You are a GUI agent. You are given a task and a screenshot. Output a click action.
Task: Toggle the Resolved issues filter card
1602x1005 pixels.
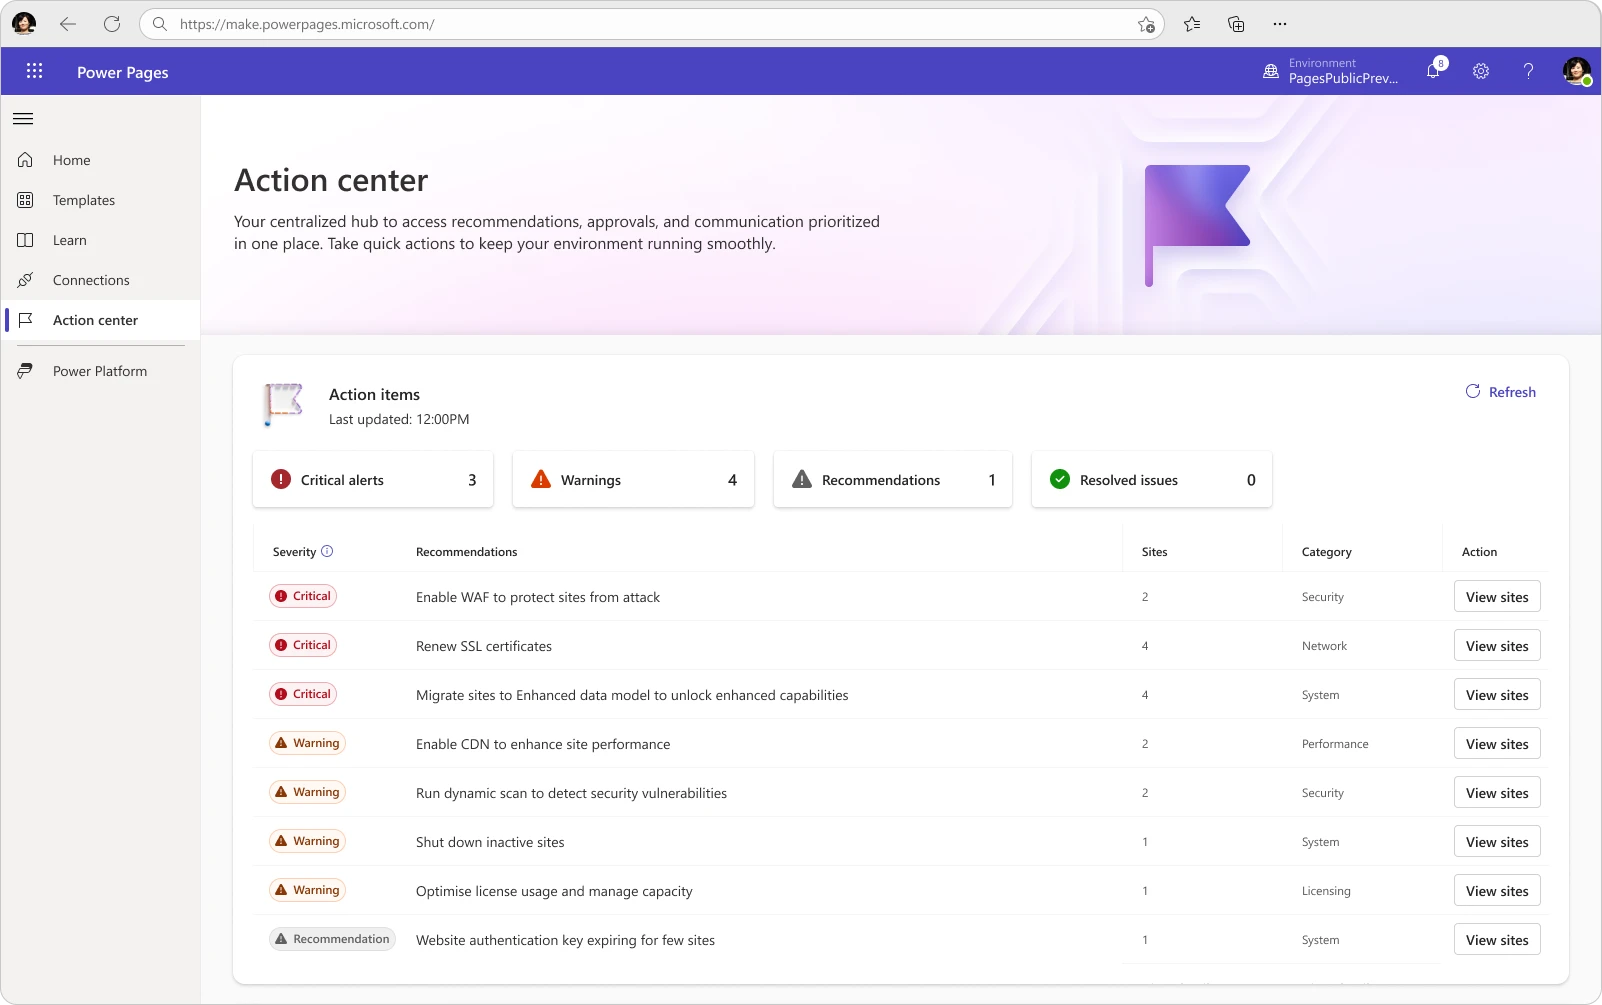(1152, 479)
